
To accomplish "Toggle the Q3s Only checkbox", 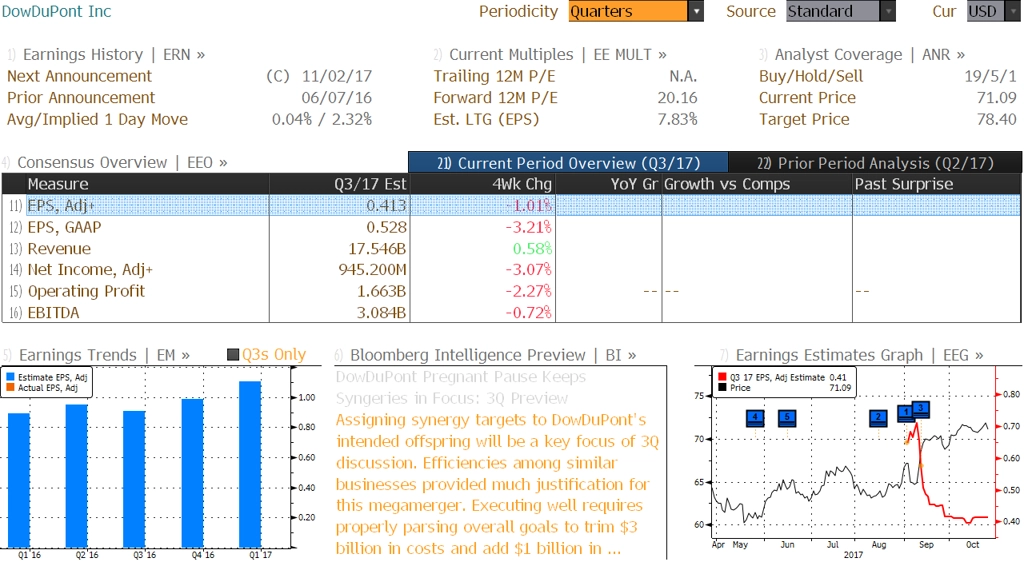I will [233, 354].
